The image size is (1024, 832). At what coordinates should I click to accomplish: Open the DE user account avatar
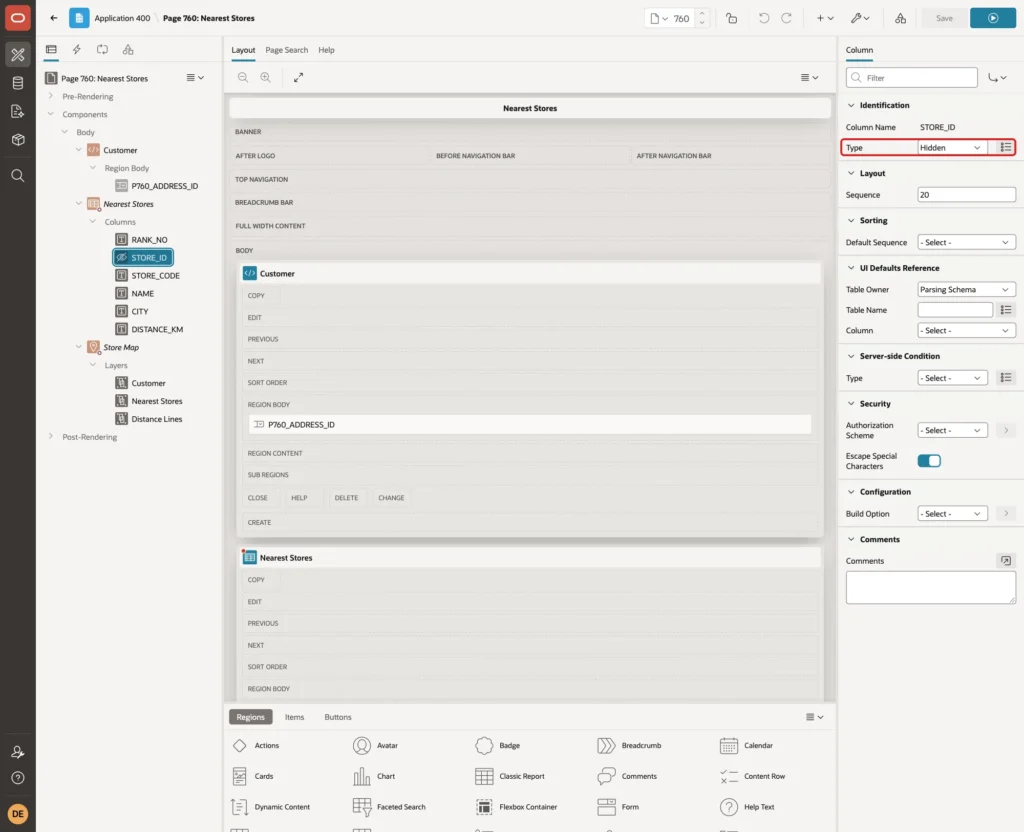coord(18,814)
